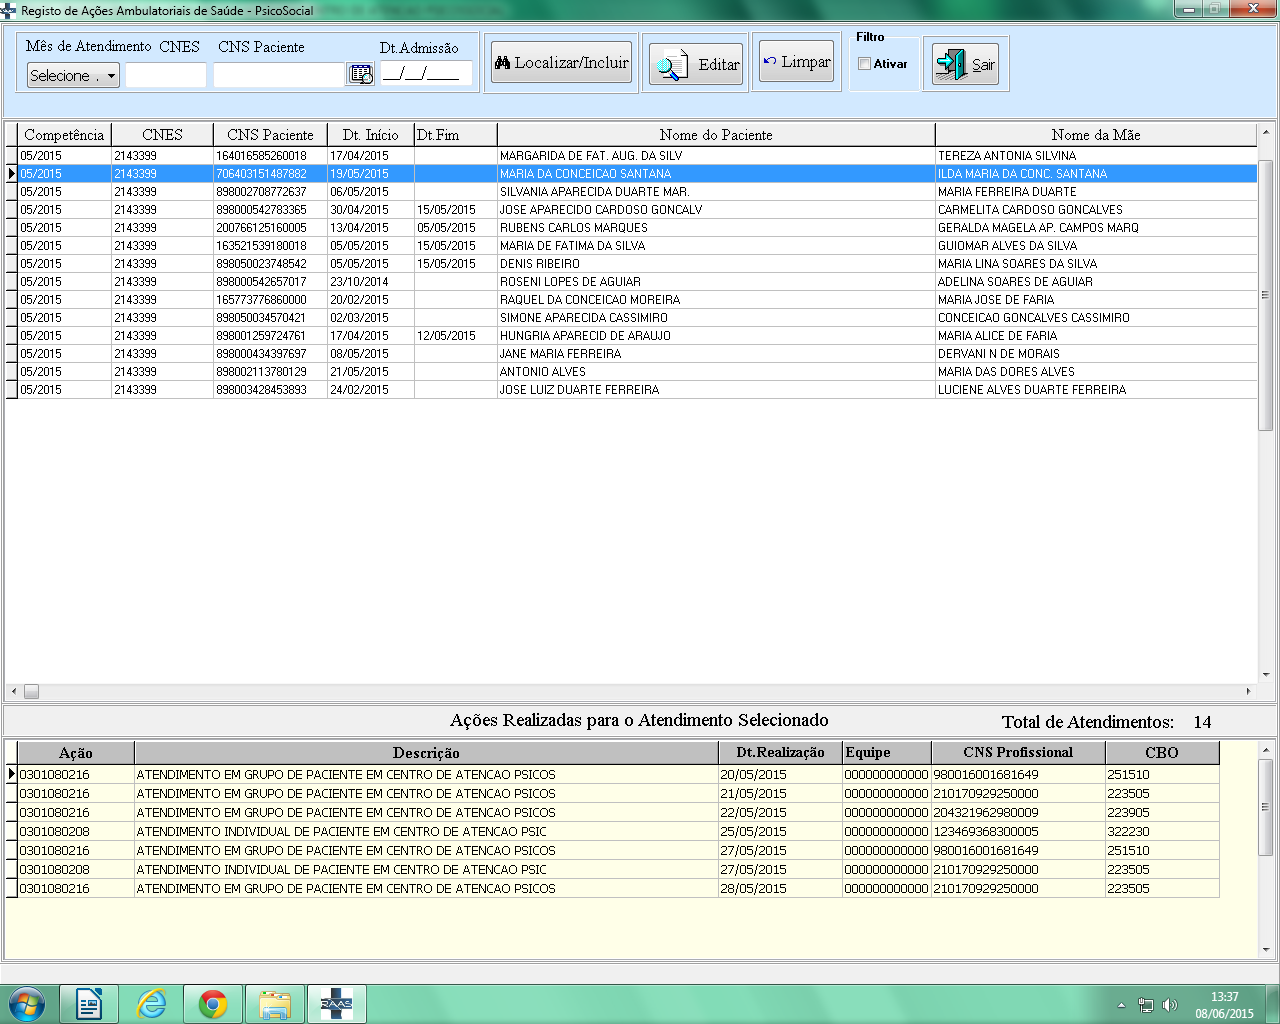Click the Limpar undo-arrow button
The image size is (1280, 1024).
click(x=796, y=62)
